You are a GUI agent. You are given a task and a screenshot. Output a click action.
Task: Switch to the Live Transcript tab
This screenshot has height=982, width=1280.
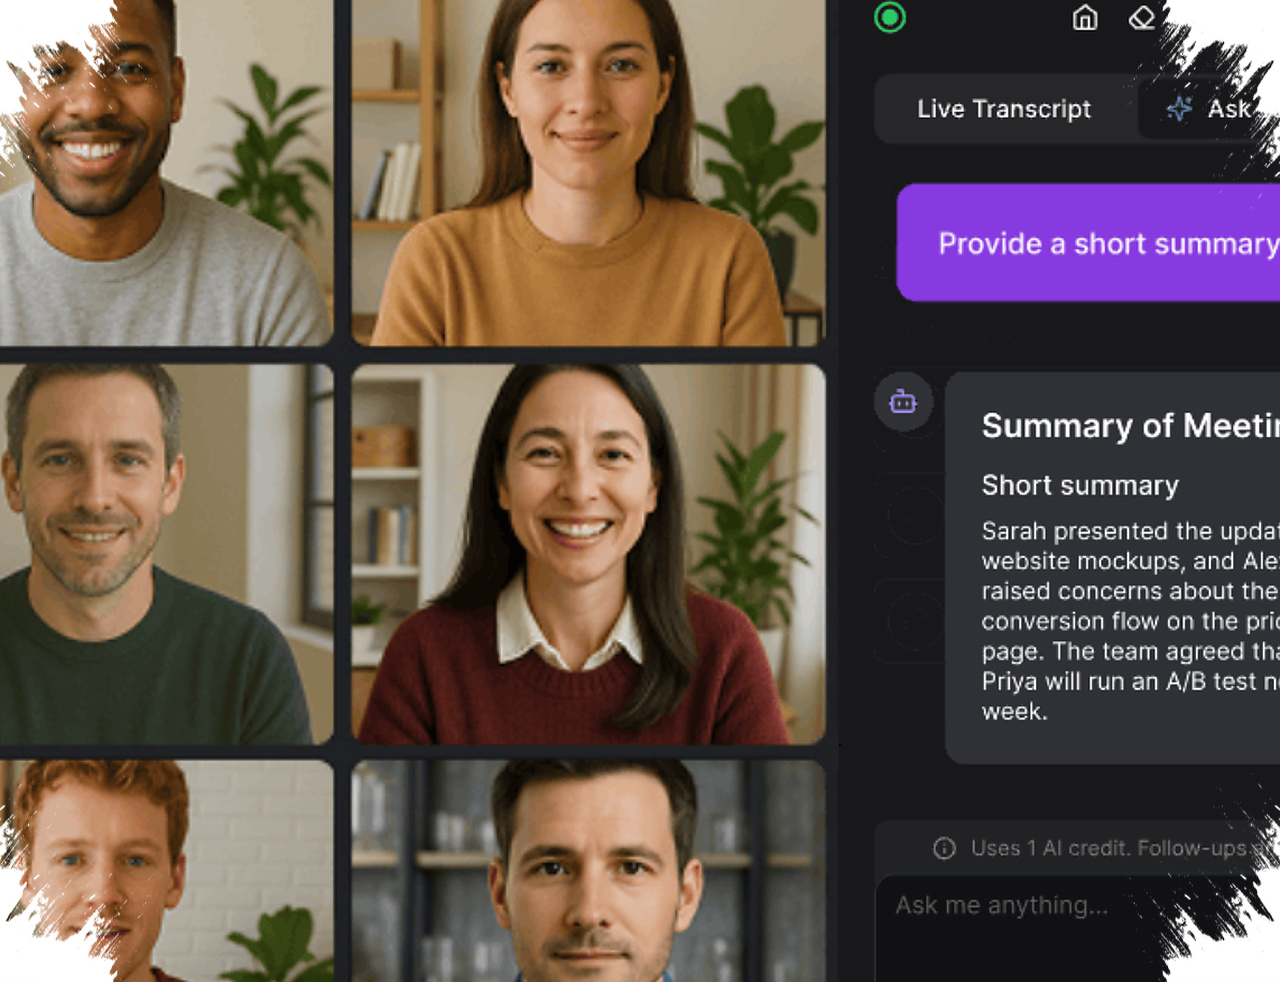[1004, 109]
